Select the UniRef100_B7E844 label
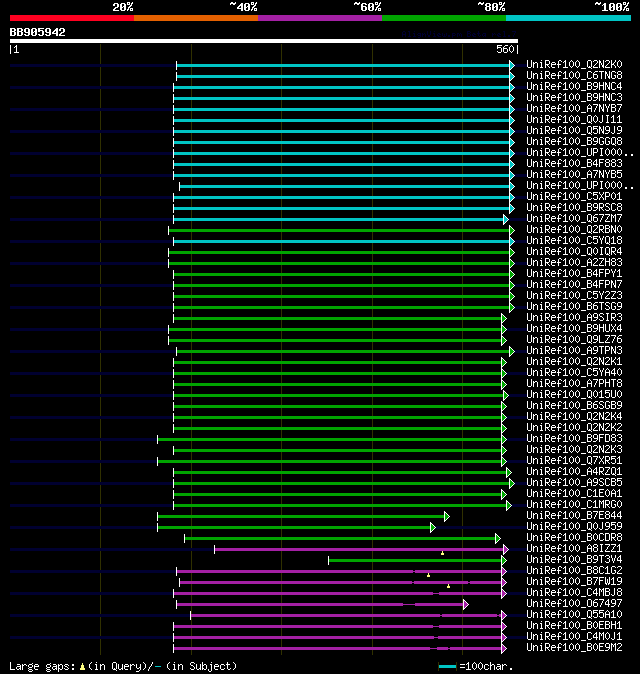The height and width of the screenshot is (674, 640). pyautogui.click(x=574, y=515)
